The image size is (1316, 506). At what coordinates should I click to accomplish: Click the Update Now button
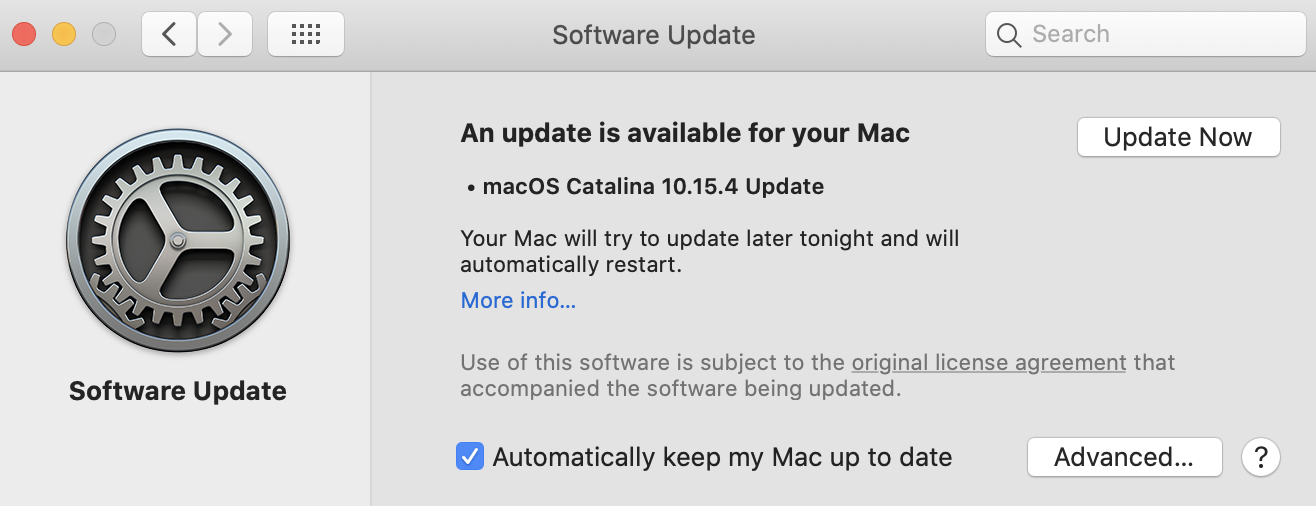click(1178, 137)
